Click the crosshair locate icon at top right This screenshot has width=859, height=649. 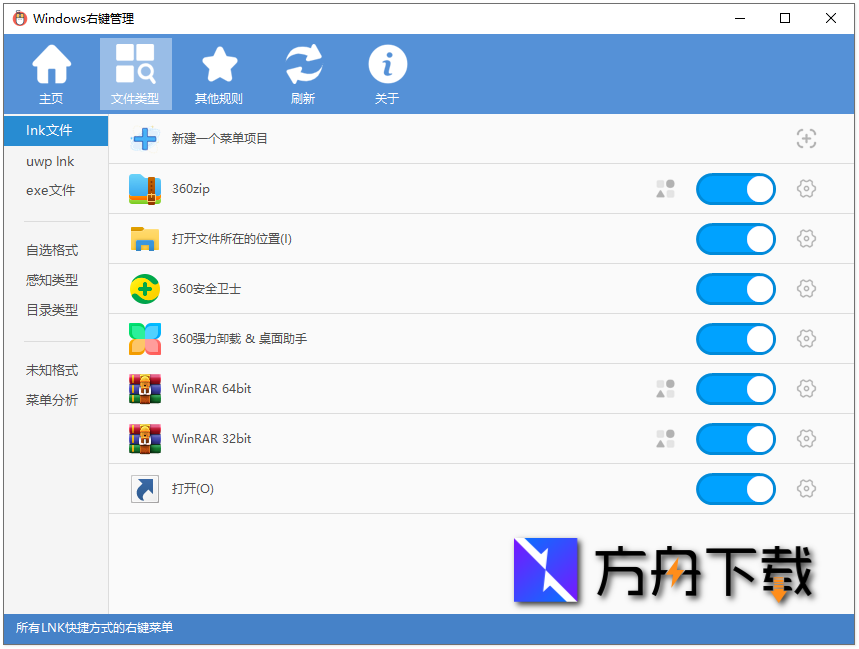coord(806,139)
